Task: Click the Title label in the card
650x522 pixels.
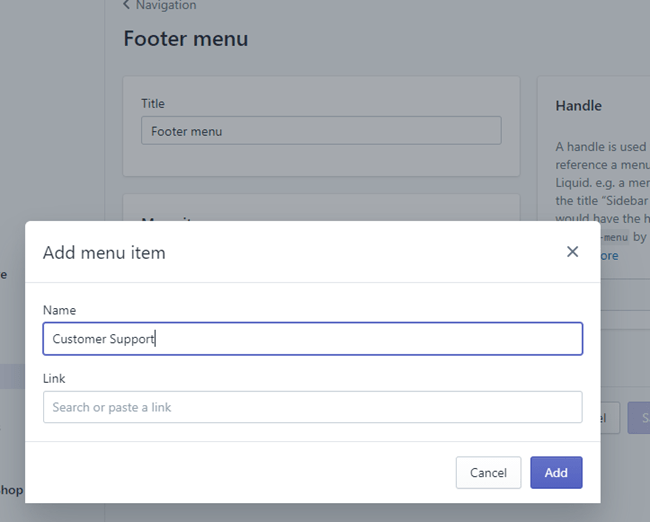Action: (x=153, y=103)
